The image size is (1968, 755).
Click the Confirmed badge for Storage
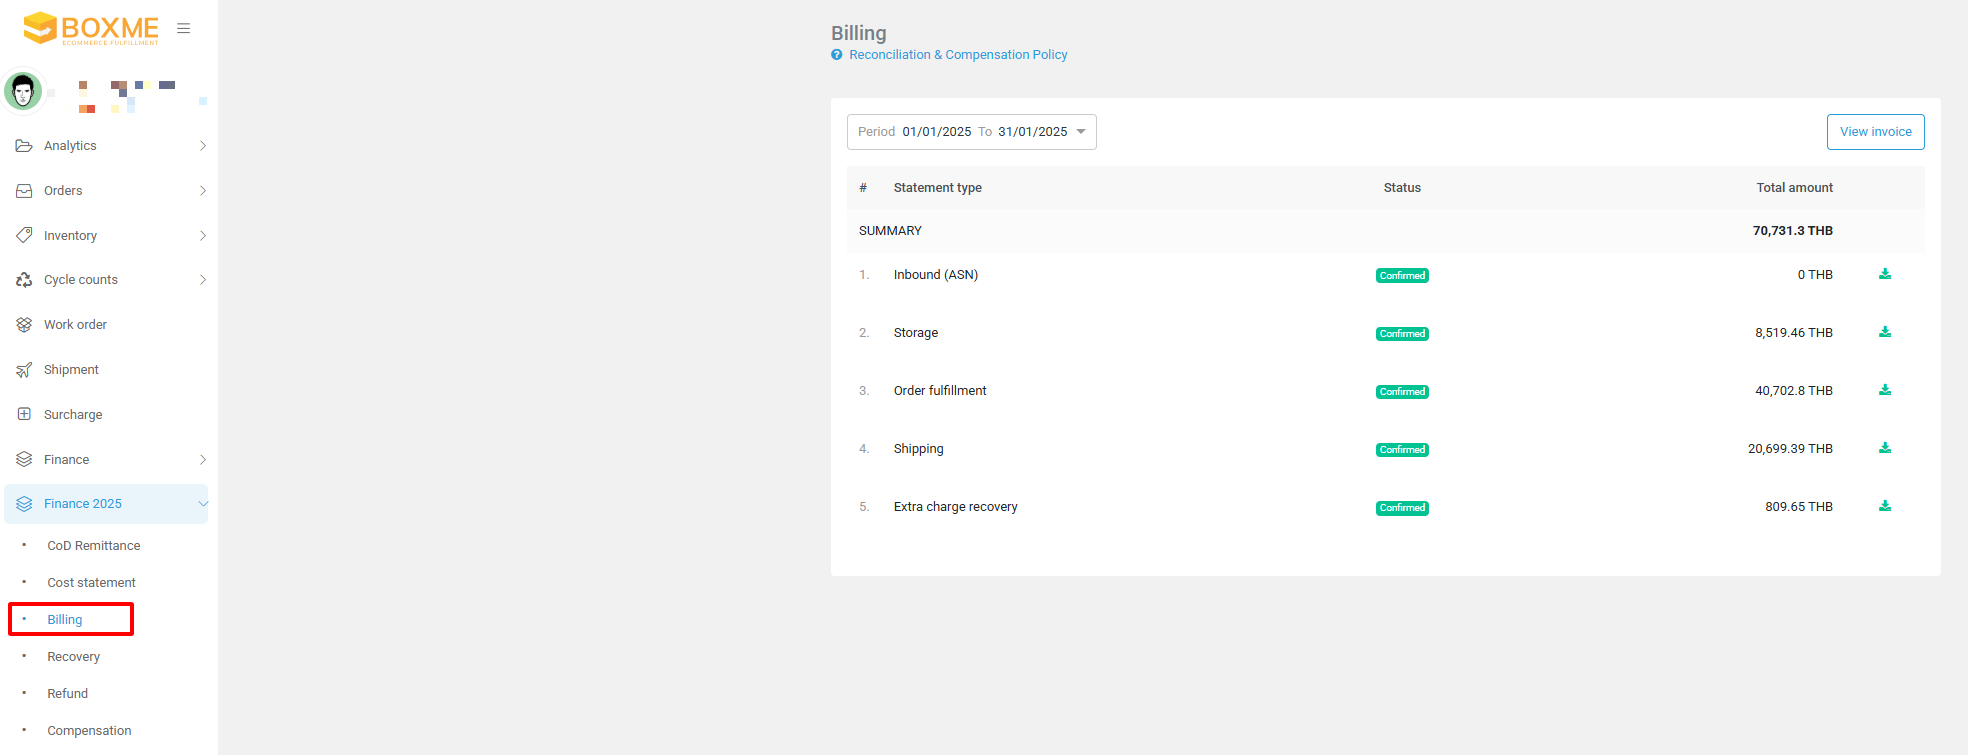1402,334
